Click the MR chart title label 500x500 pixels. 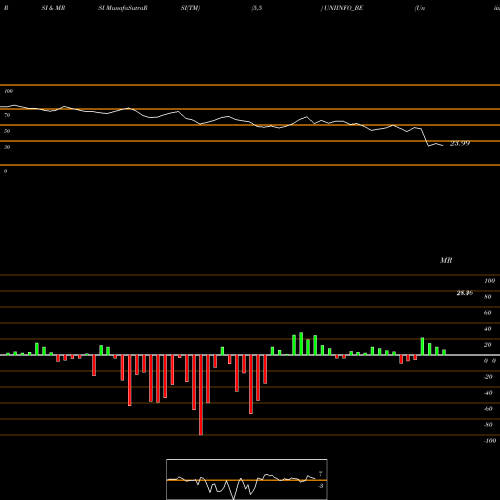(x=446, y=260)
